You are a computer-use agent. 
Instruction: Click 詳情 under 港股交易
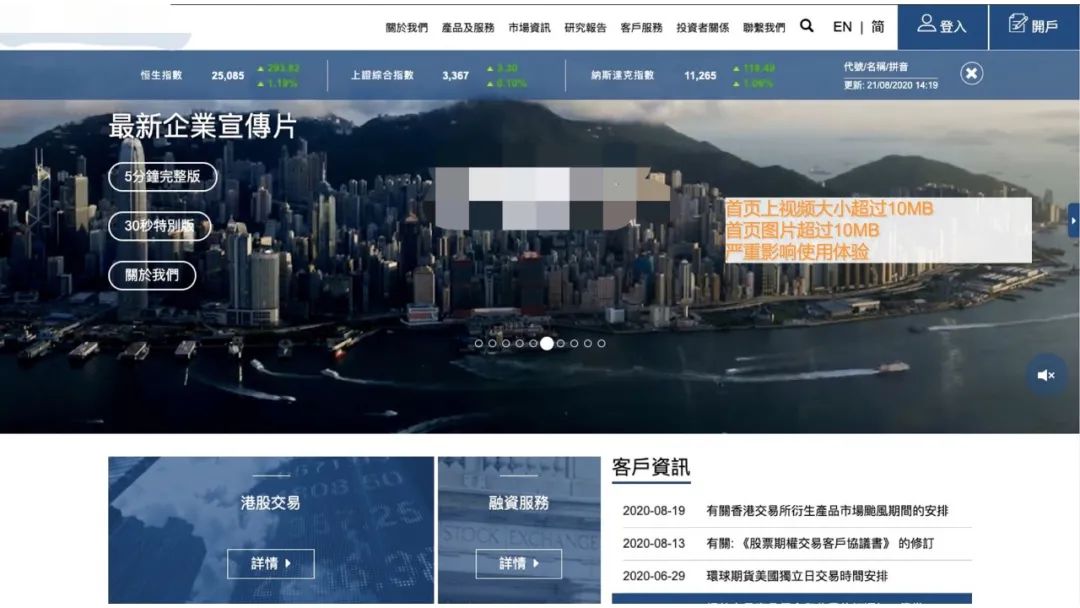pos(270,564)
